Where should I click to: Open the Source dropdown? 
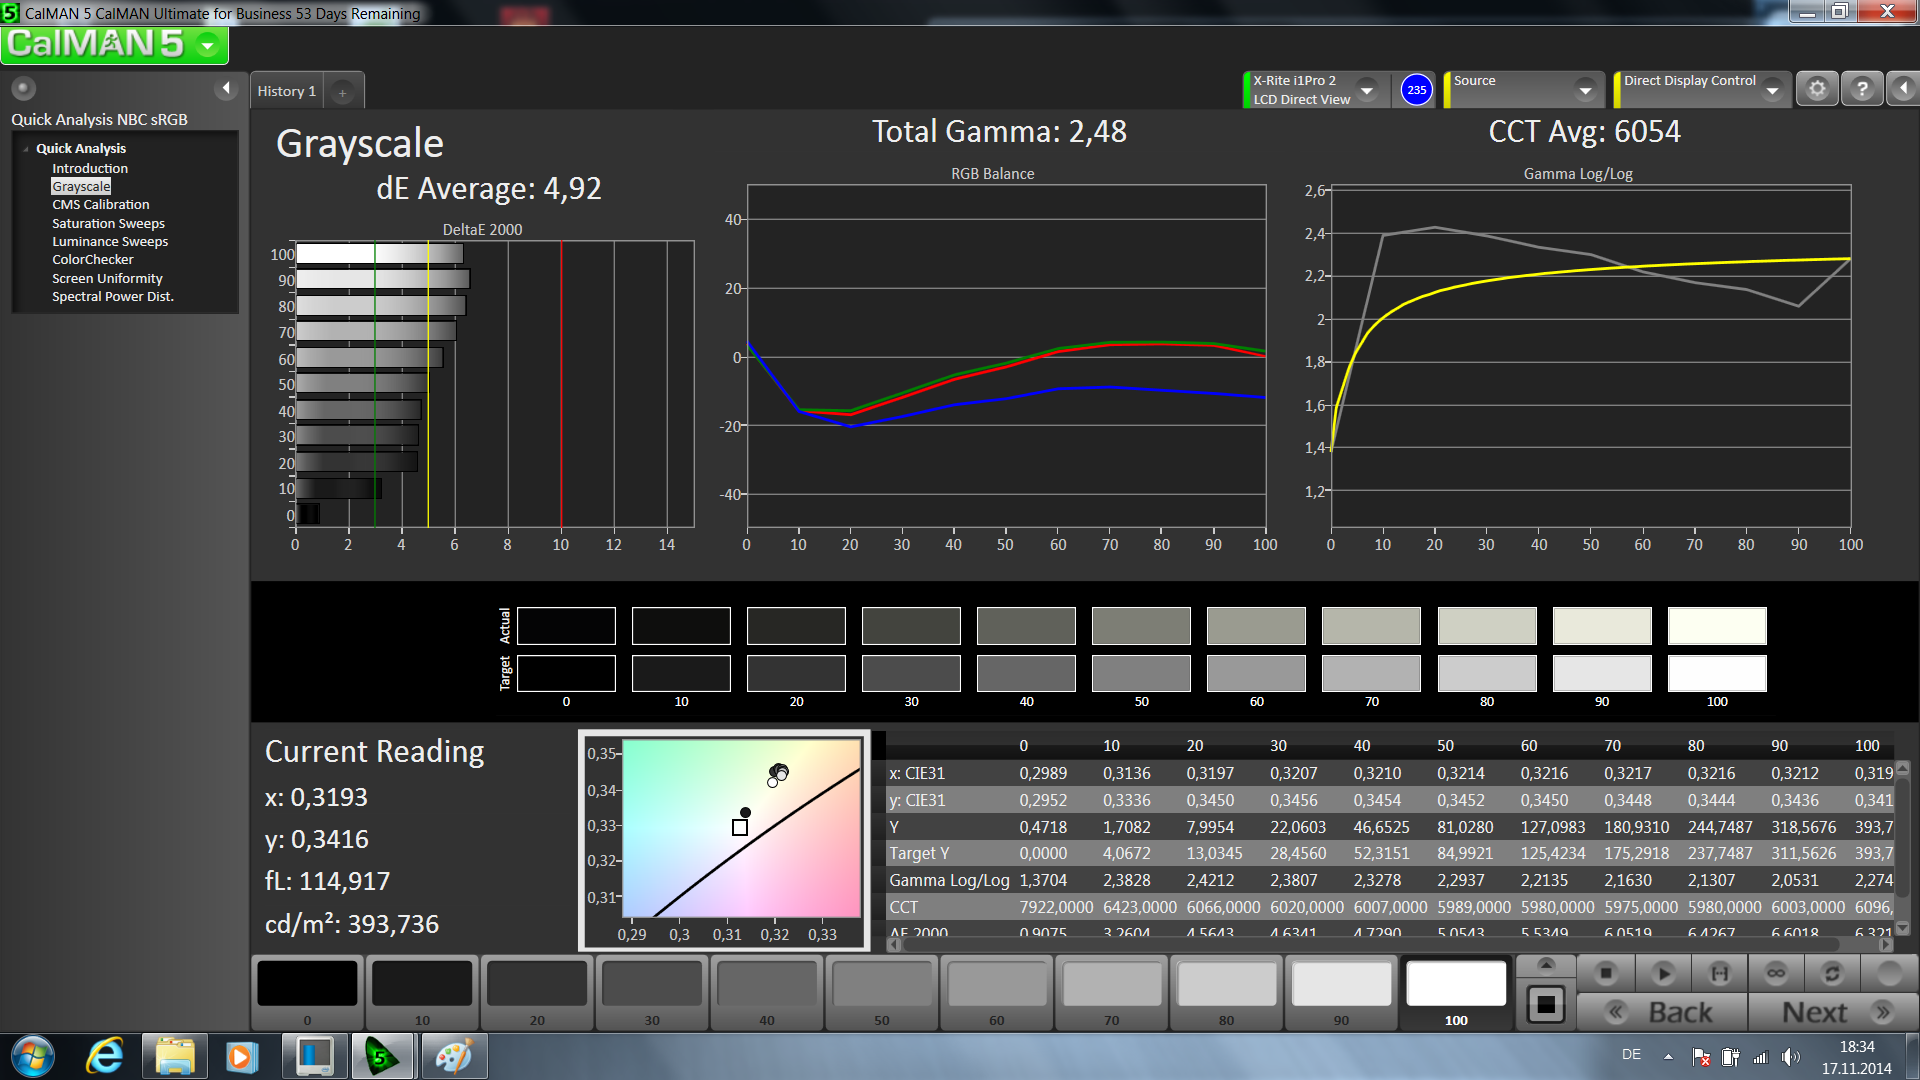point(1585,90)
